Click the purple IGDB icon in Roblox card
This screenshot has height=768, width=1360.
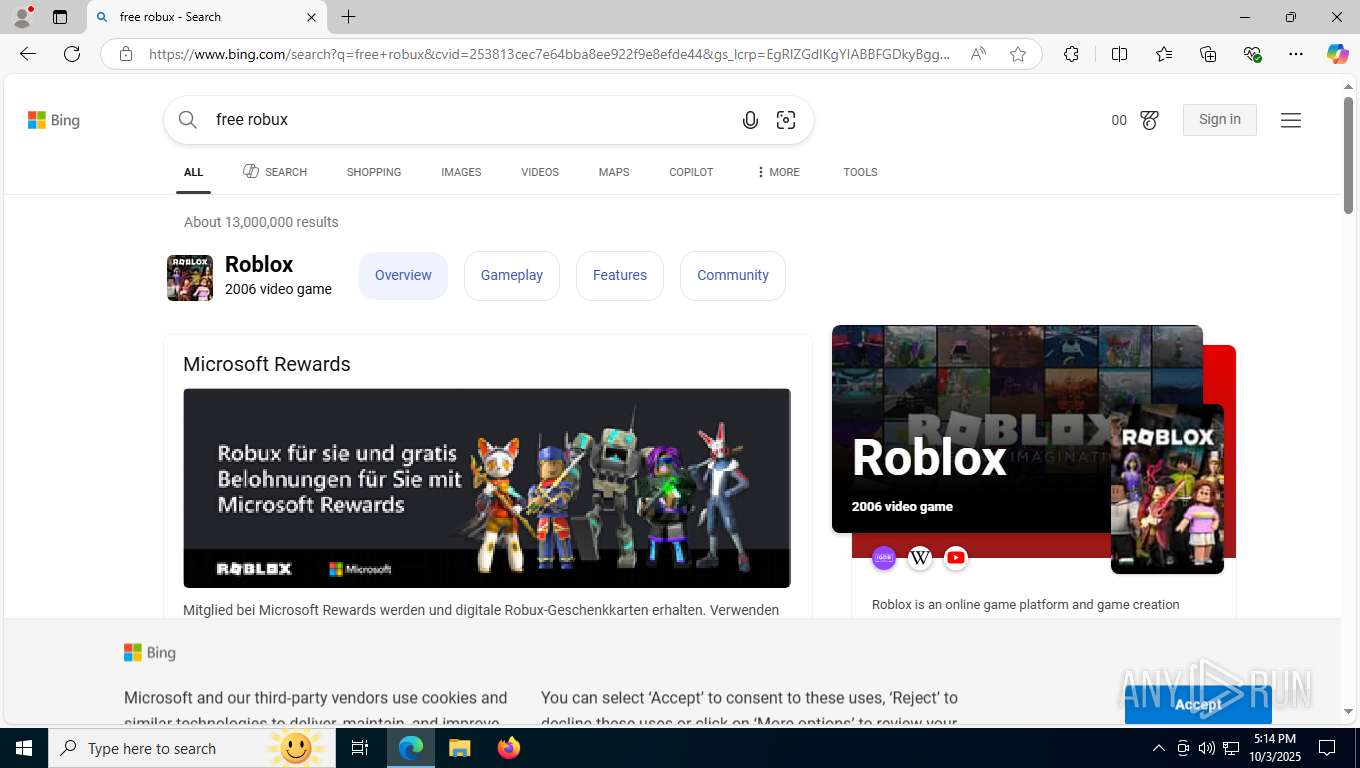coord(884,558)
